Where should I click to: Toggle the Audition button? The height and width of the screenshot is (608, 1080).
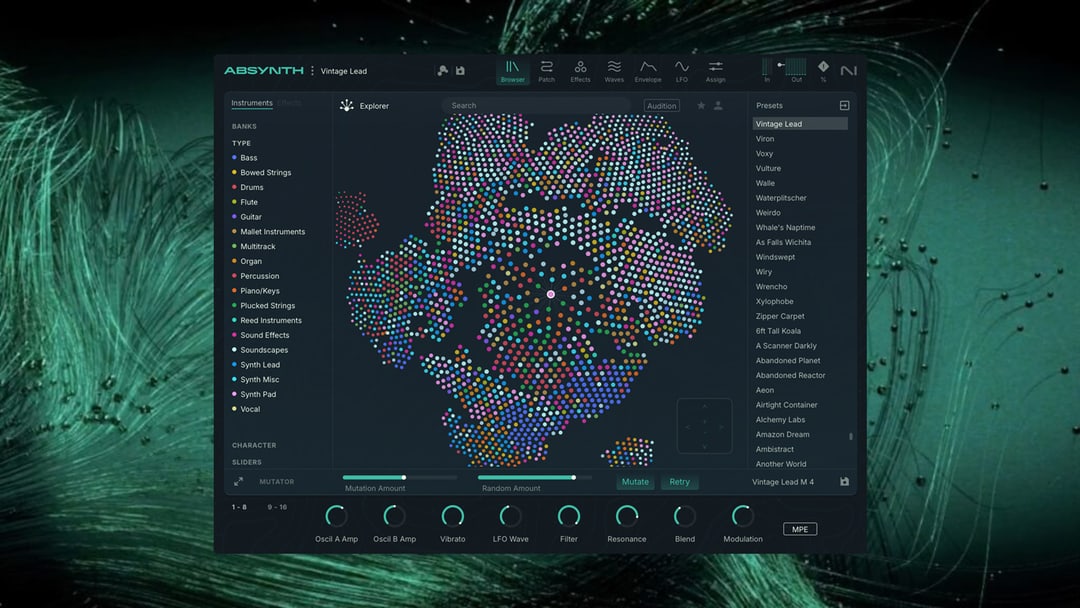tap(661, 106)
